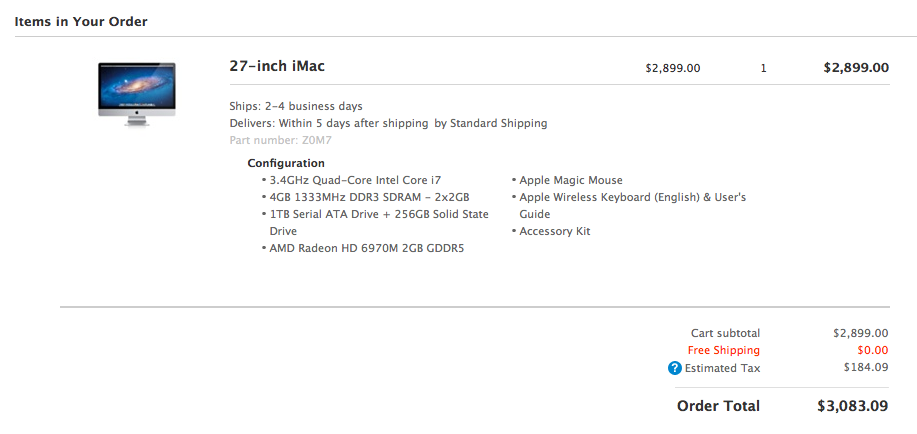Select the Order Total amount $3,083.09

tap(853, 405)
